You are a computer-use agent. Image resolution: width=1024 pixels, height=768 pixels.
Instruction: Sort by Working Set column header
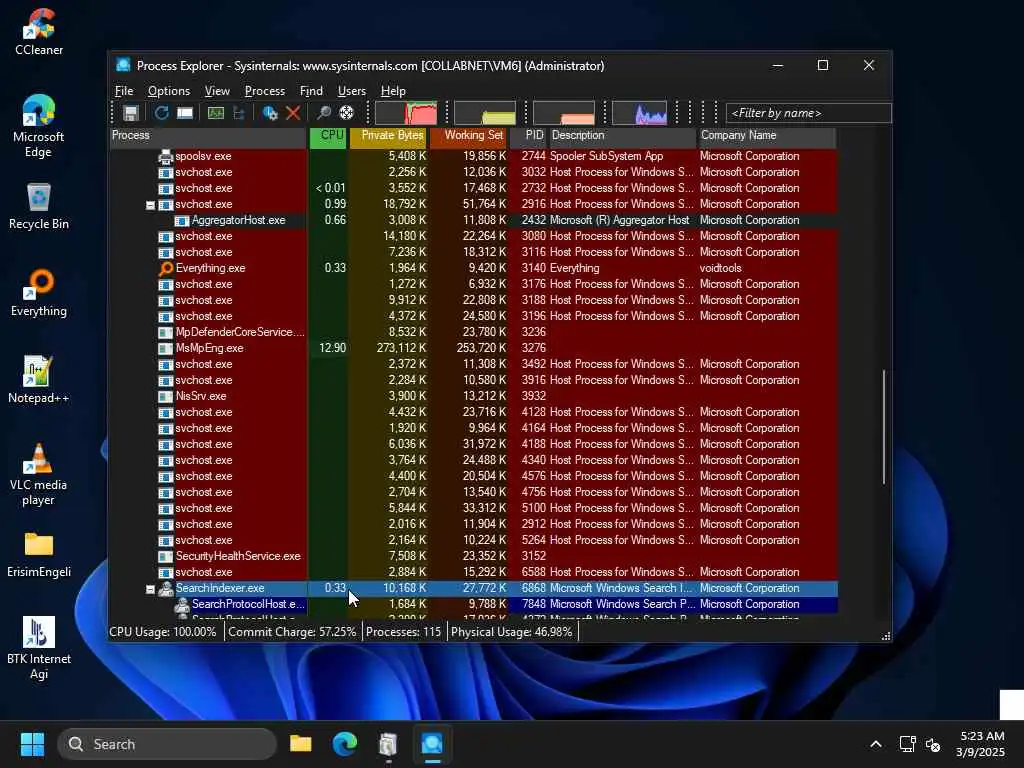tap(468, 136)
